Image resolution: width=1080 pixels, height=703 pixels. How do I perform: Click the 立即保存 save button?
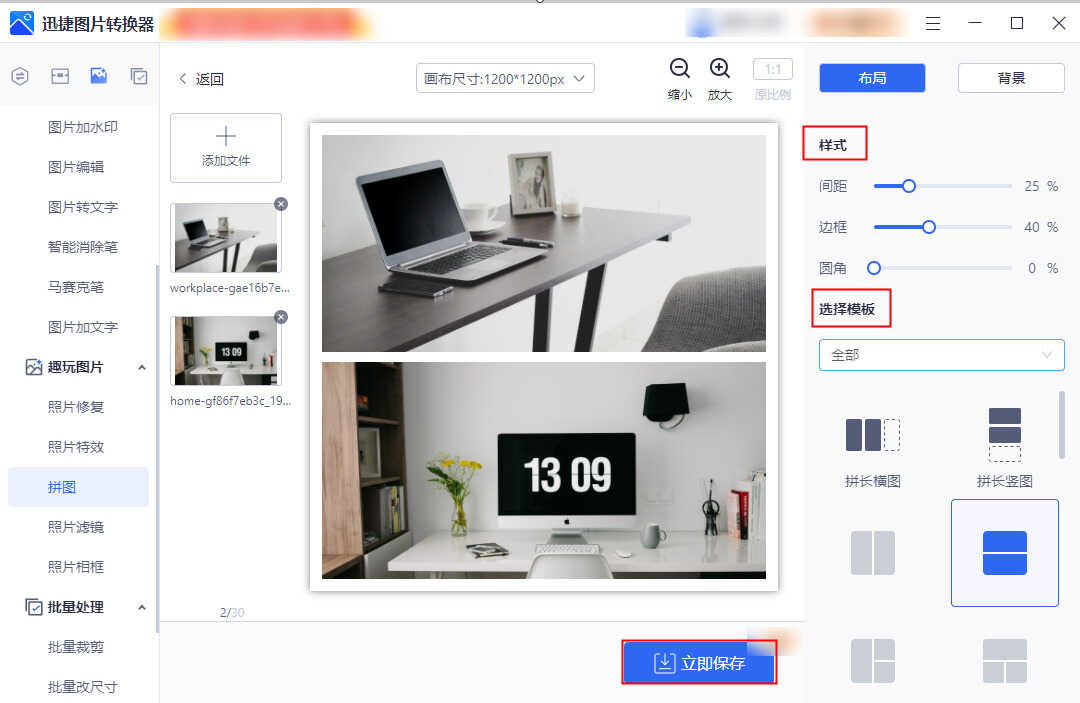pos(699,662)
